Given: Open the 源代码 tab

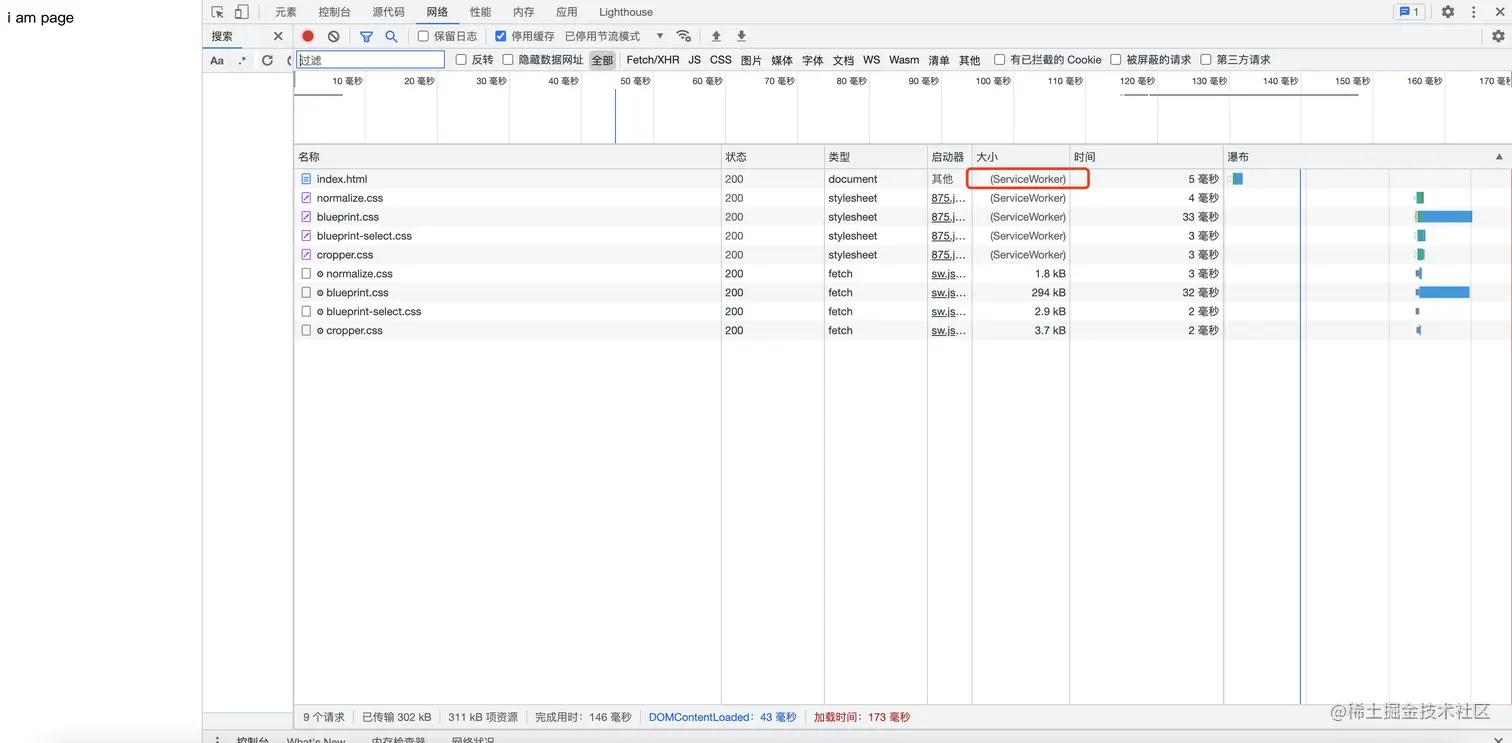Looking at the screenshot, I should (x=388, y=12).
